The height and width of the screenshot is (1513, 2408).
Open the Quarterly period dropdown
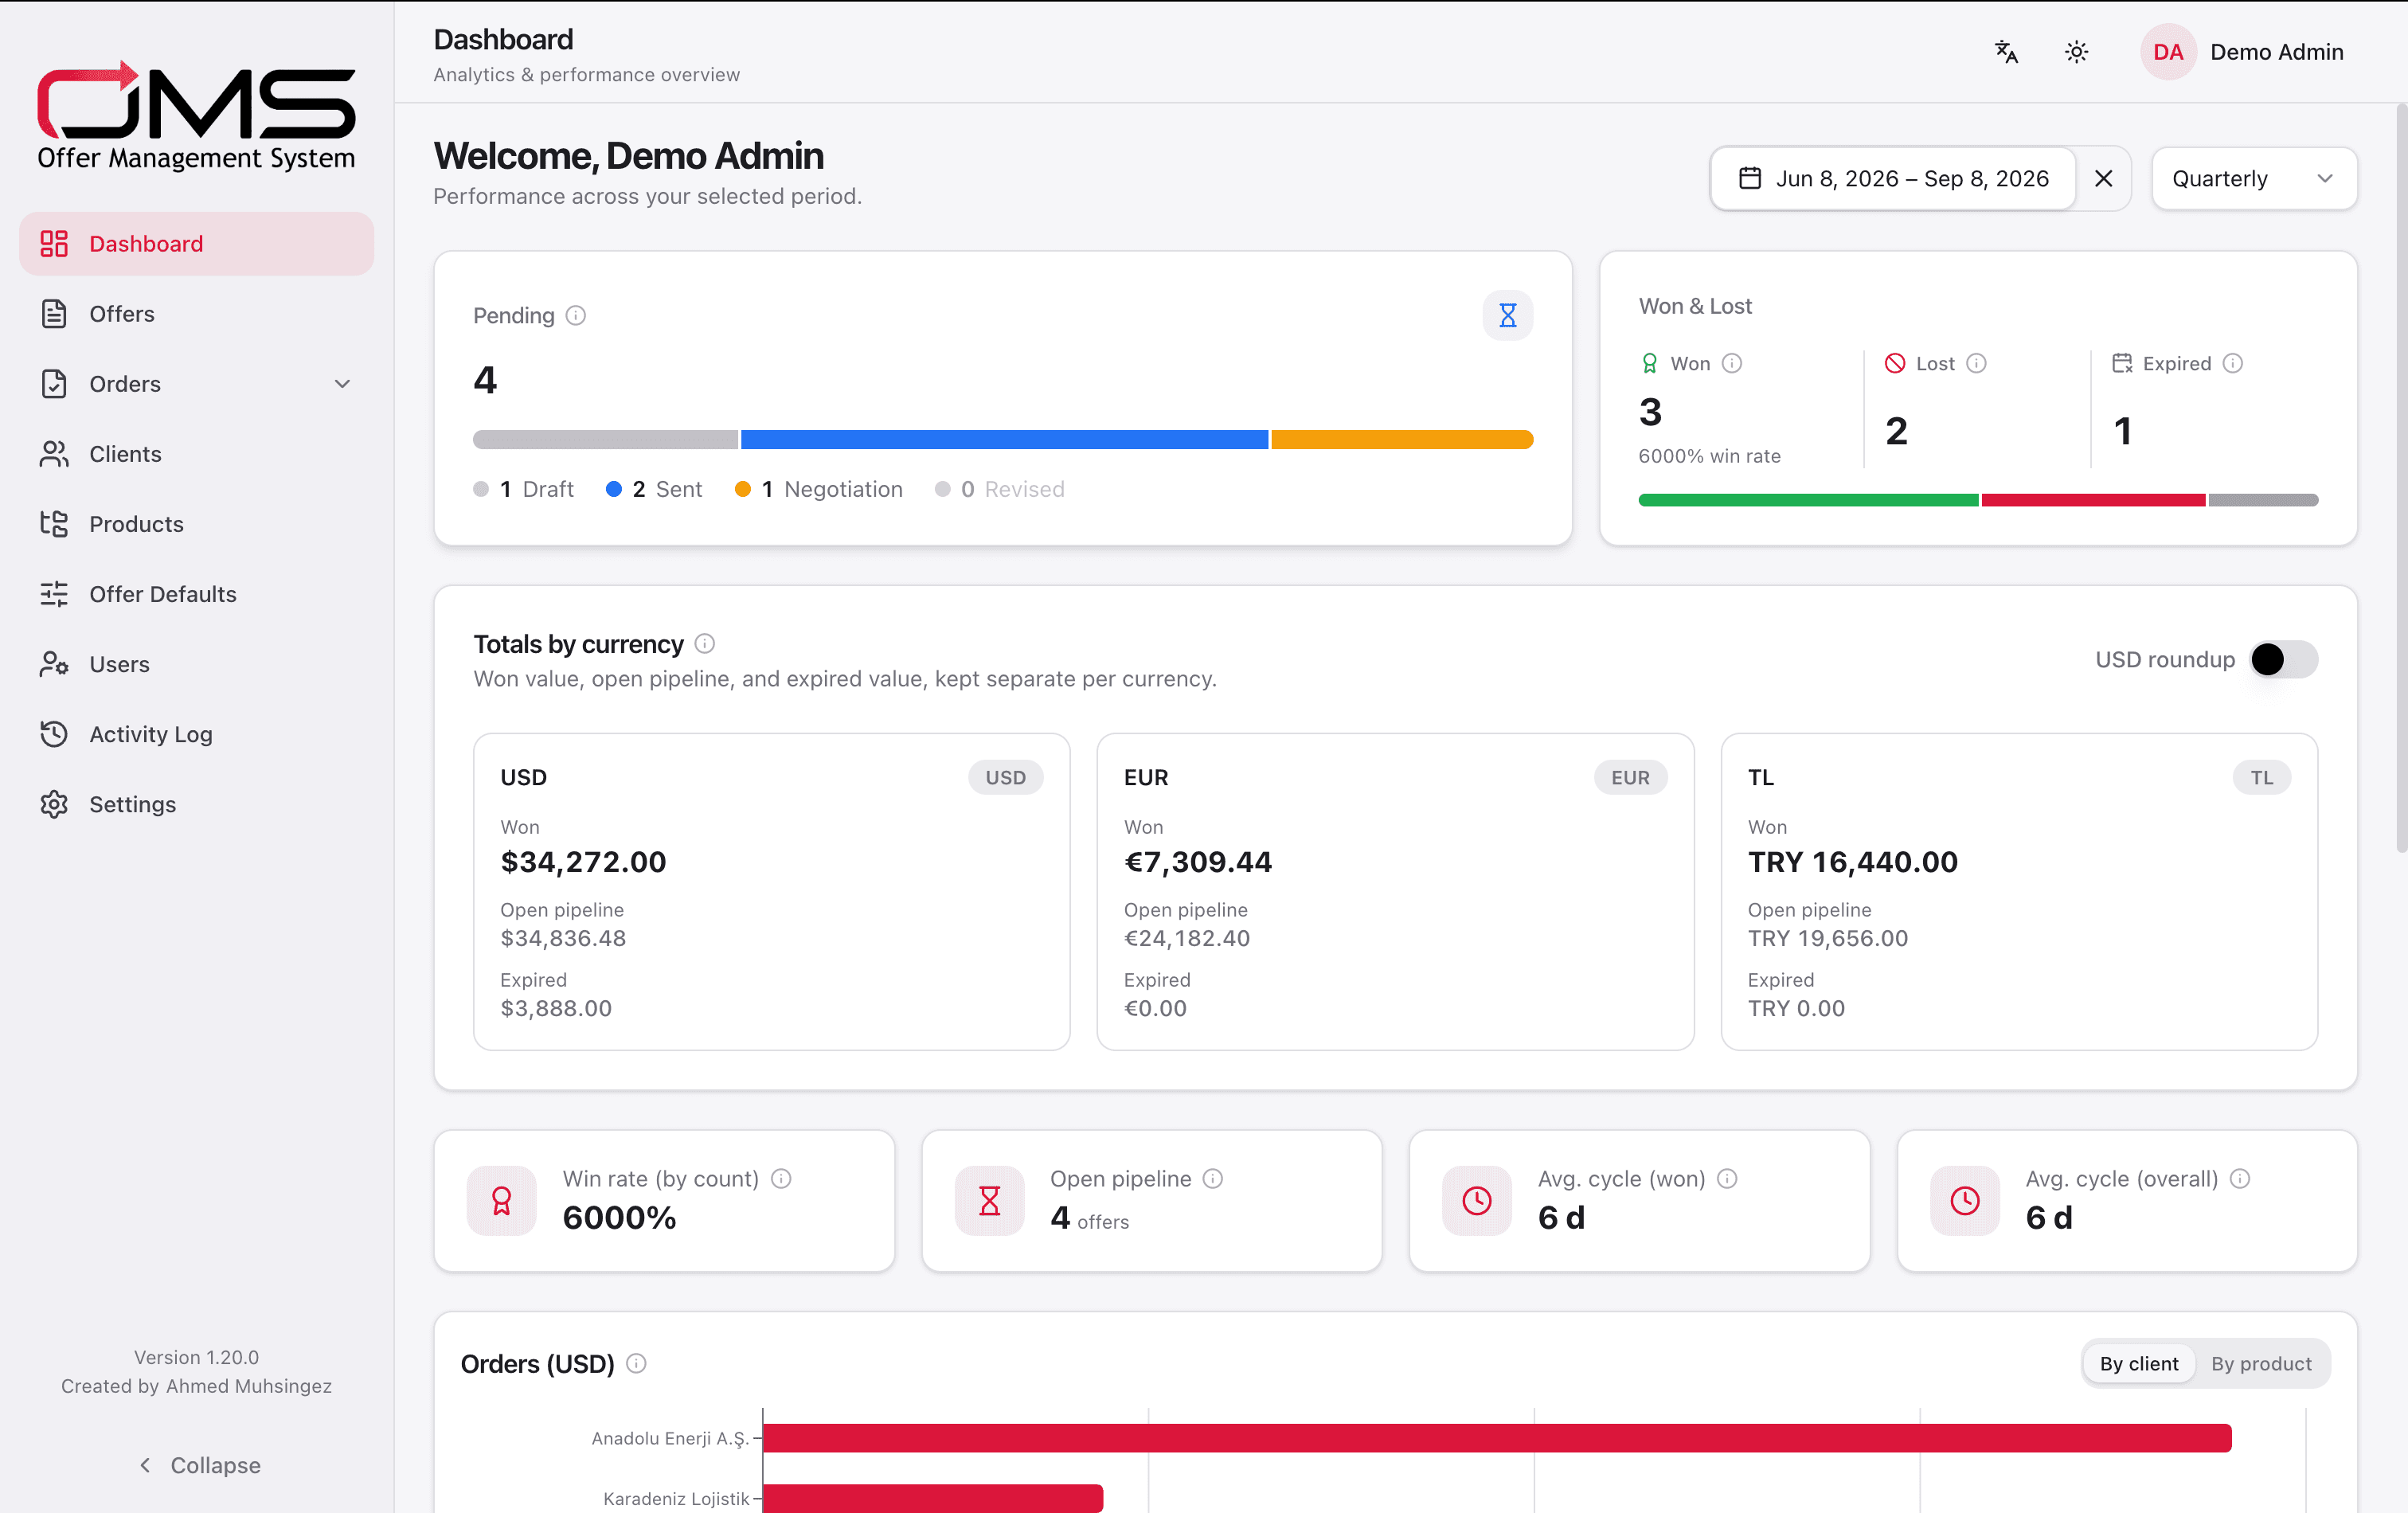tap(2254, 178)
